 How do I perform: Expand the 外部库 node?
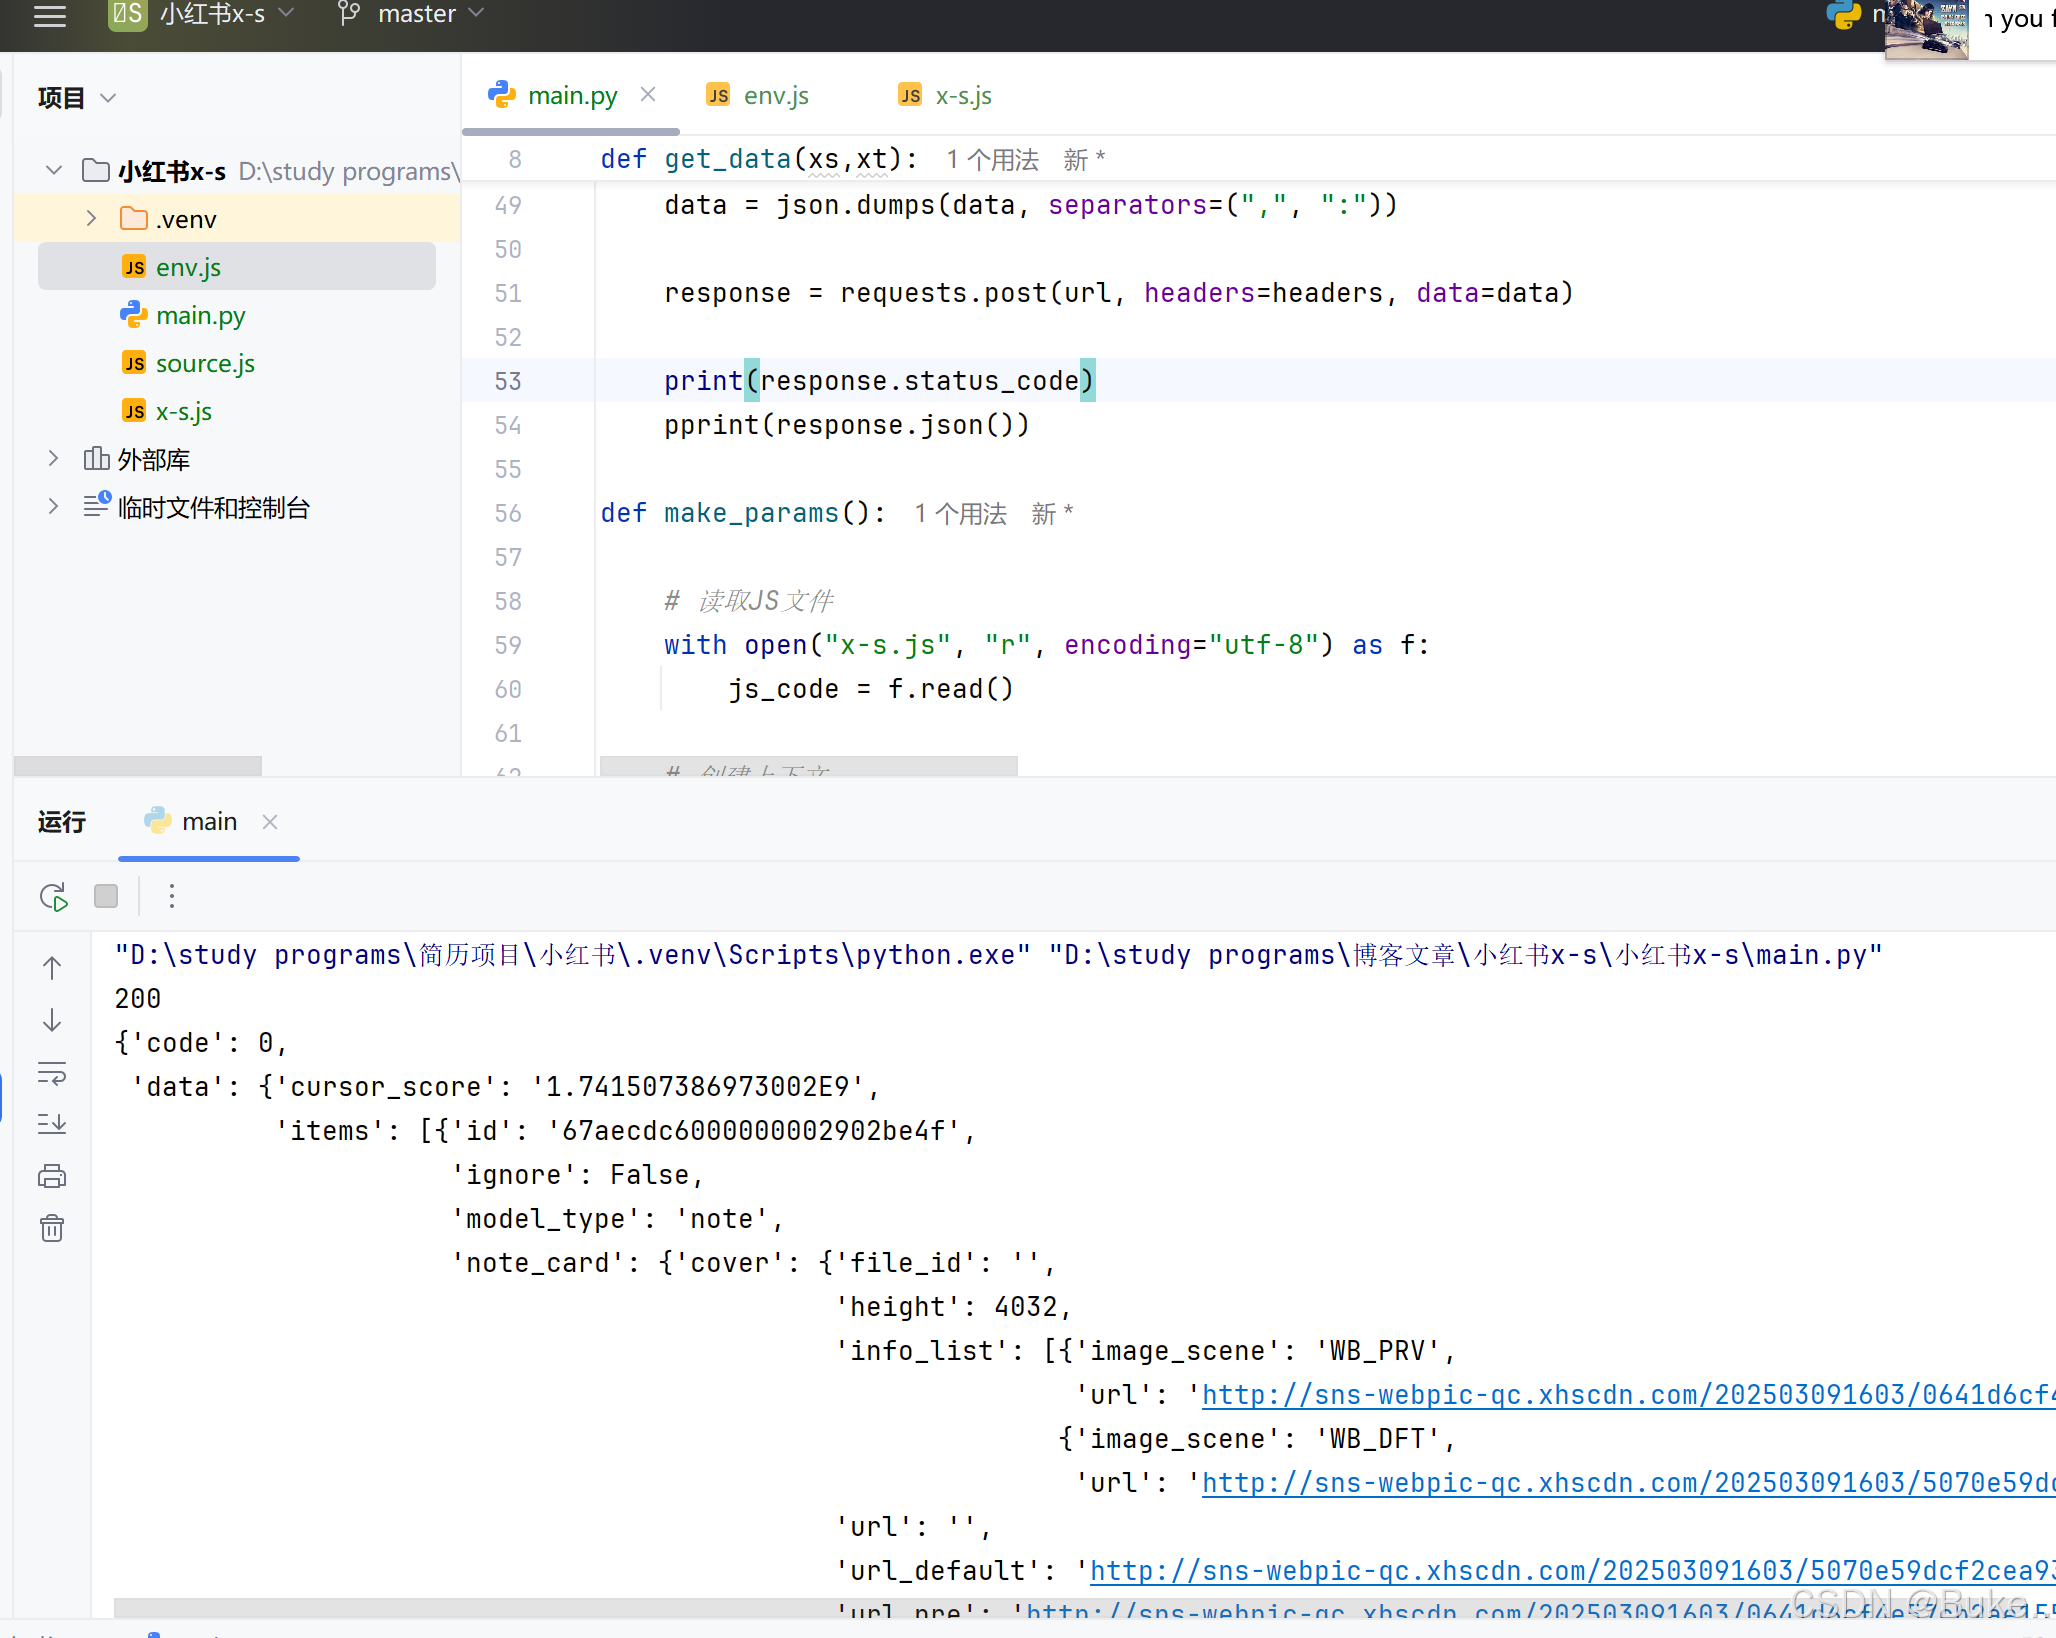[x=53, y=458]
